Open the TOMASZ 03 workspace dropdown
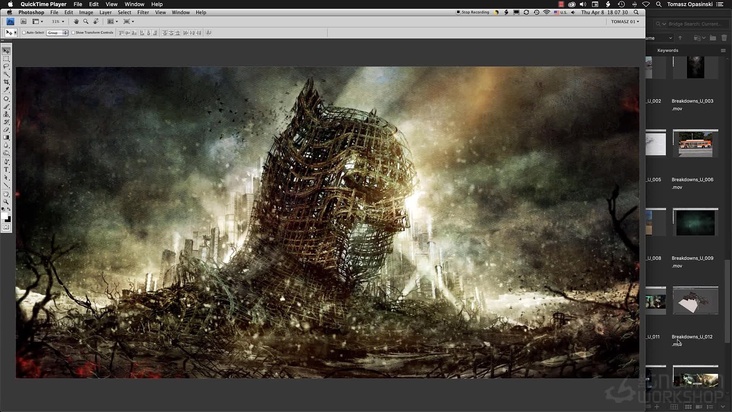The width and height of the screenshot is (732, 412). 625,21
